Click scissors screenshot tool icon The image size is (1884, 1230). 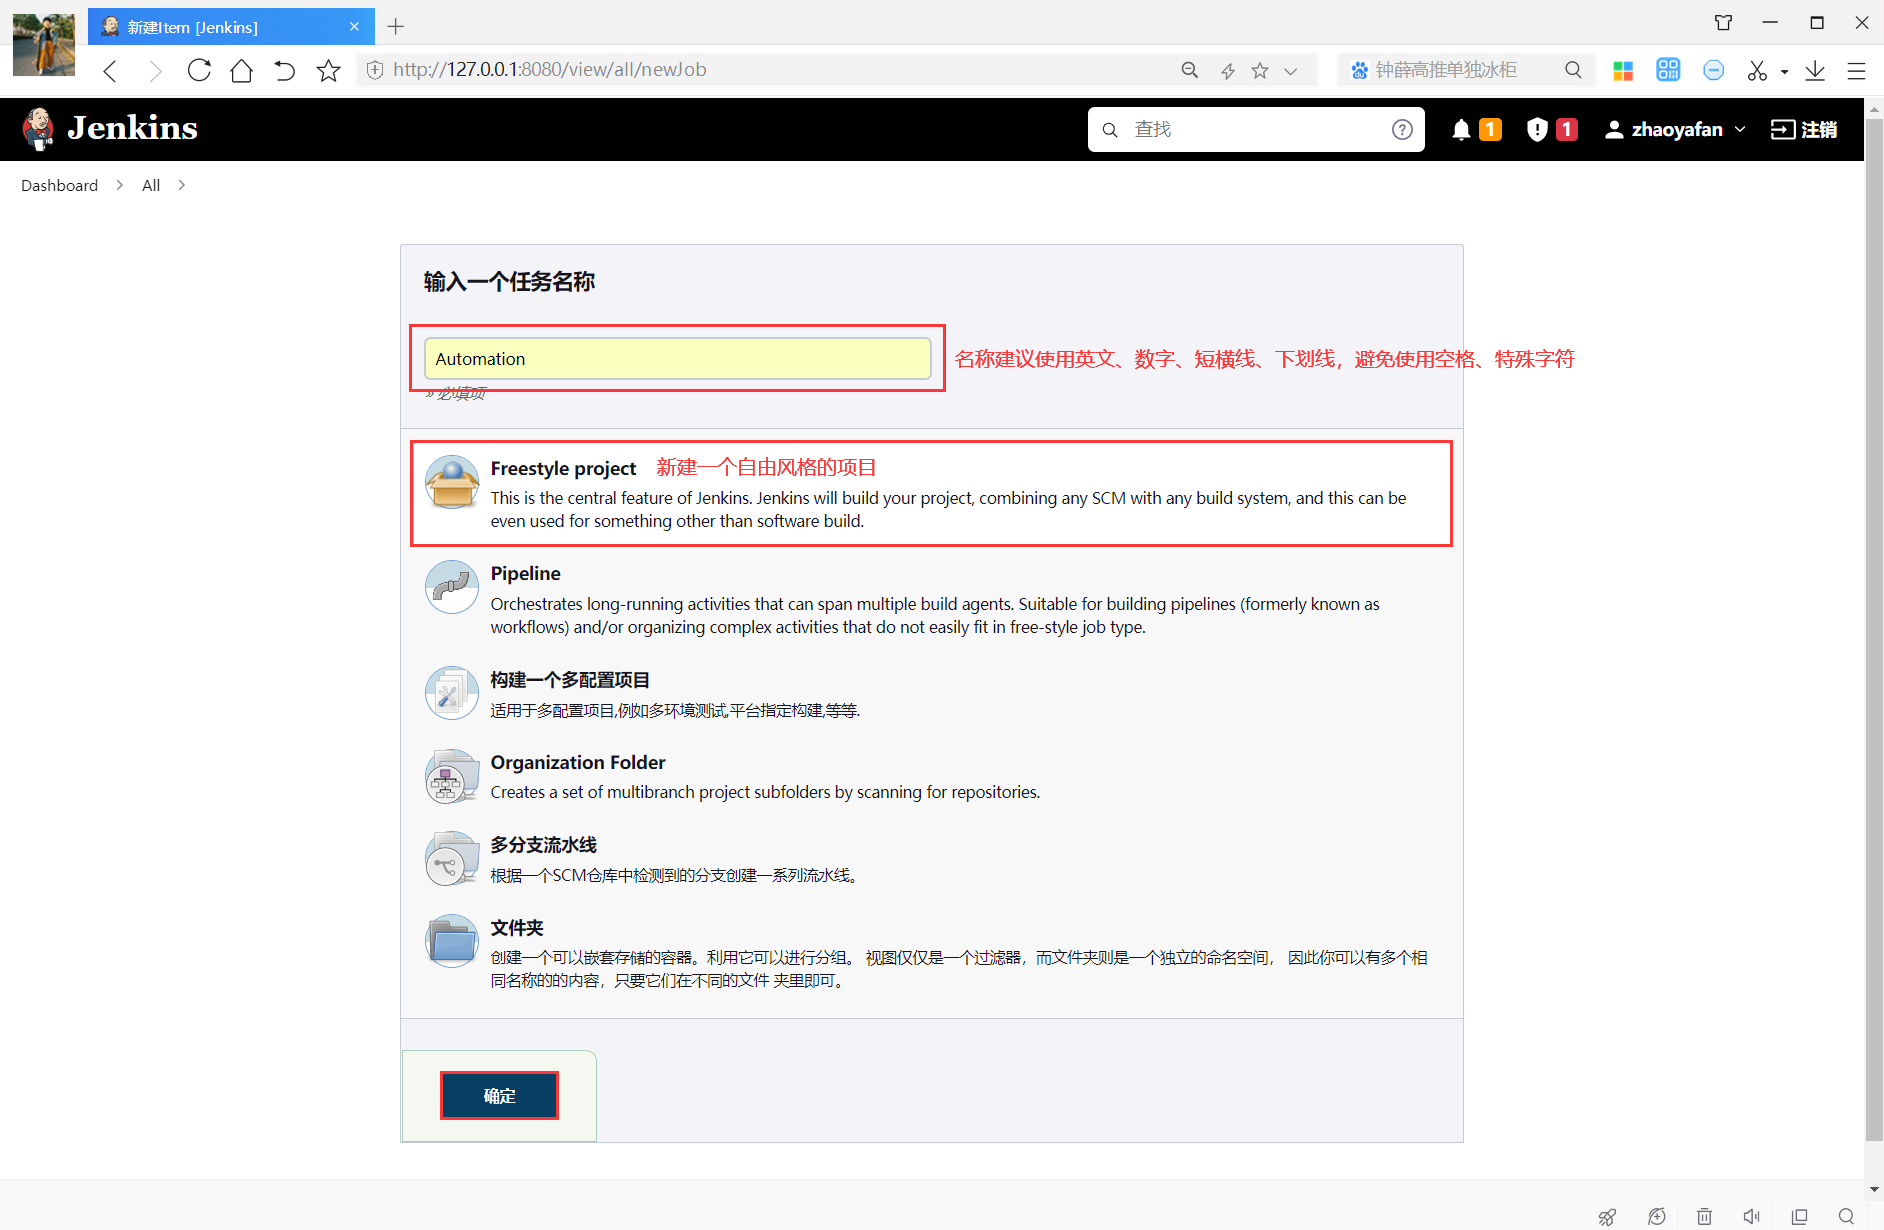click(1757, 70)
